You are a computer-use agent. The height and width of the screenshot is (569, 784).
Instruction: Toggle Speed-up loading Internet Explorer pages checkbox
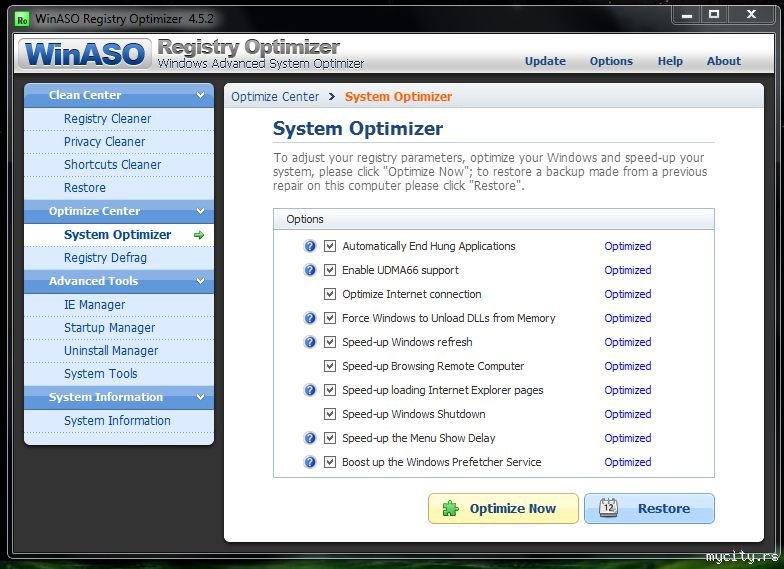click(x=330, y=390)
